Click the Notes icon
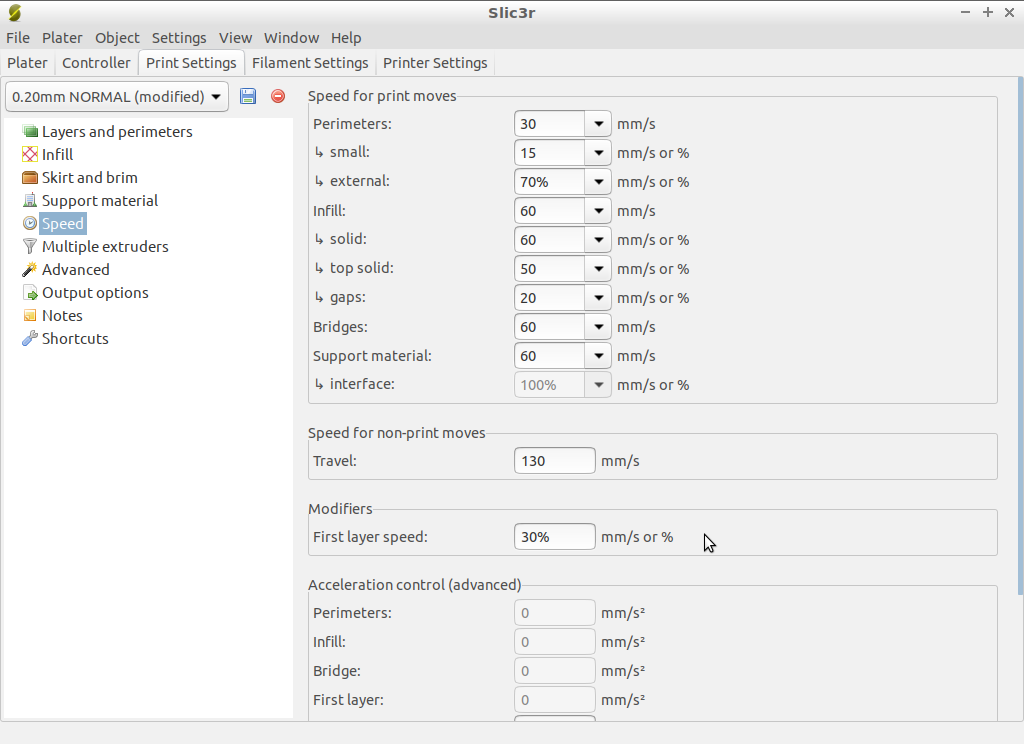 [x=30, y=315]
